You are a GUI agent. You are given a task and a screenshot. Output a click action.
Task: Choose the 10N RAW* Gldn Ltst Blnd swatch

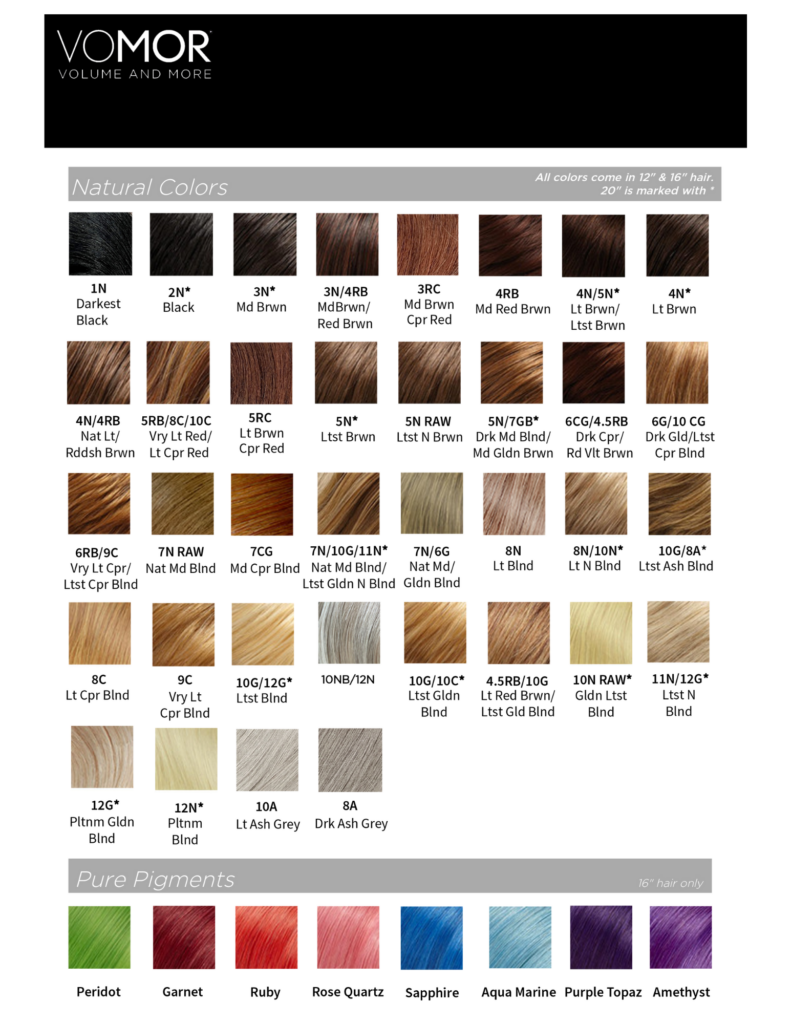coord(601,633)
